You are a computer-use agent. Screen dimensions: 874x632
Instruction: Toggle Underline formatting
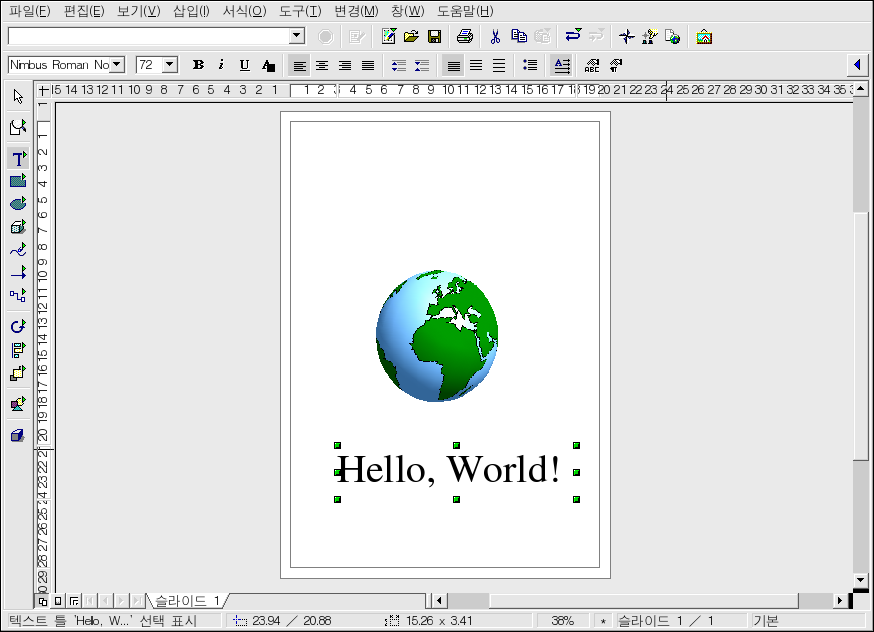click(x=244, y=65)
